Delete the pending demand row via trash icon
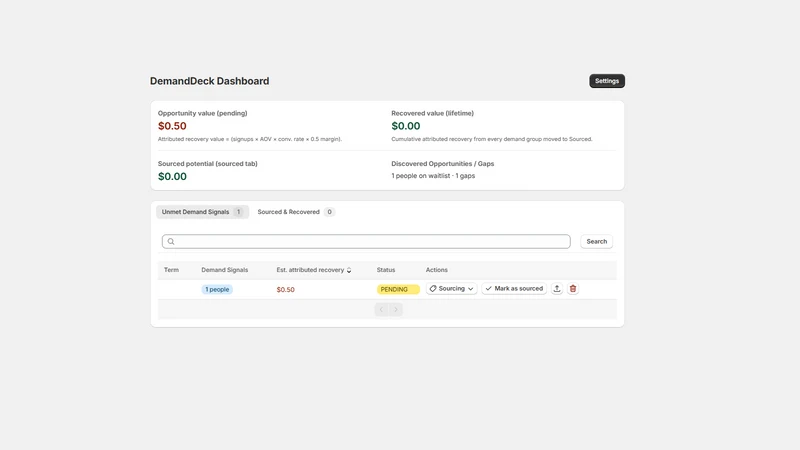Screen dimensions: 800x450 tap(573, 289)
